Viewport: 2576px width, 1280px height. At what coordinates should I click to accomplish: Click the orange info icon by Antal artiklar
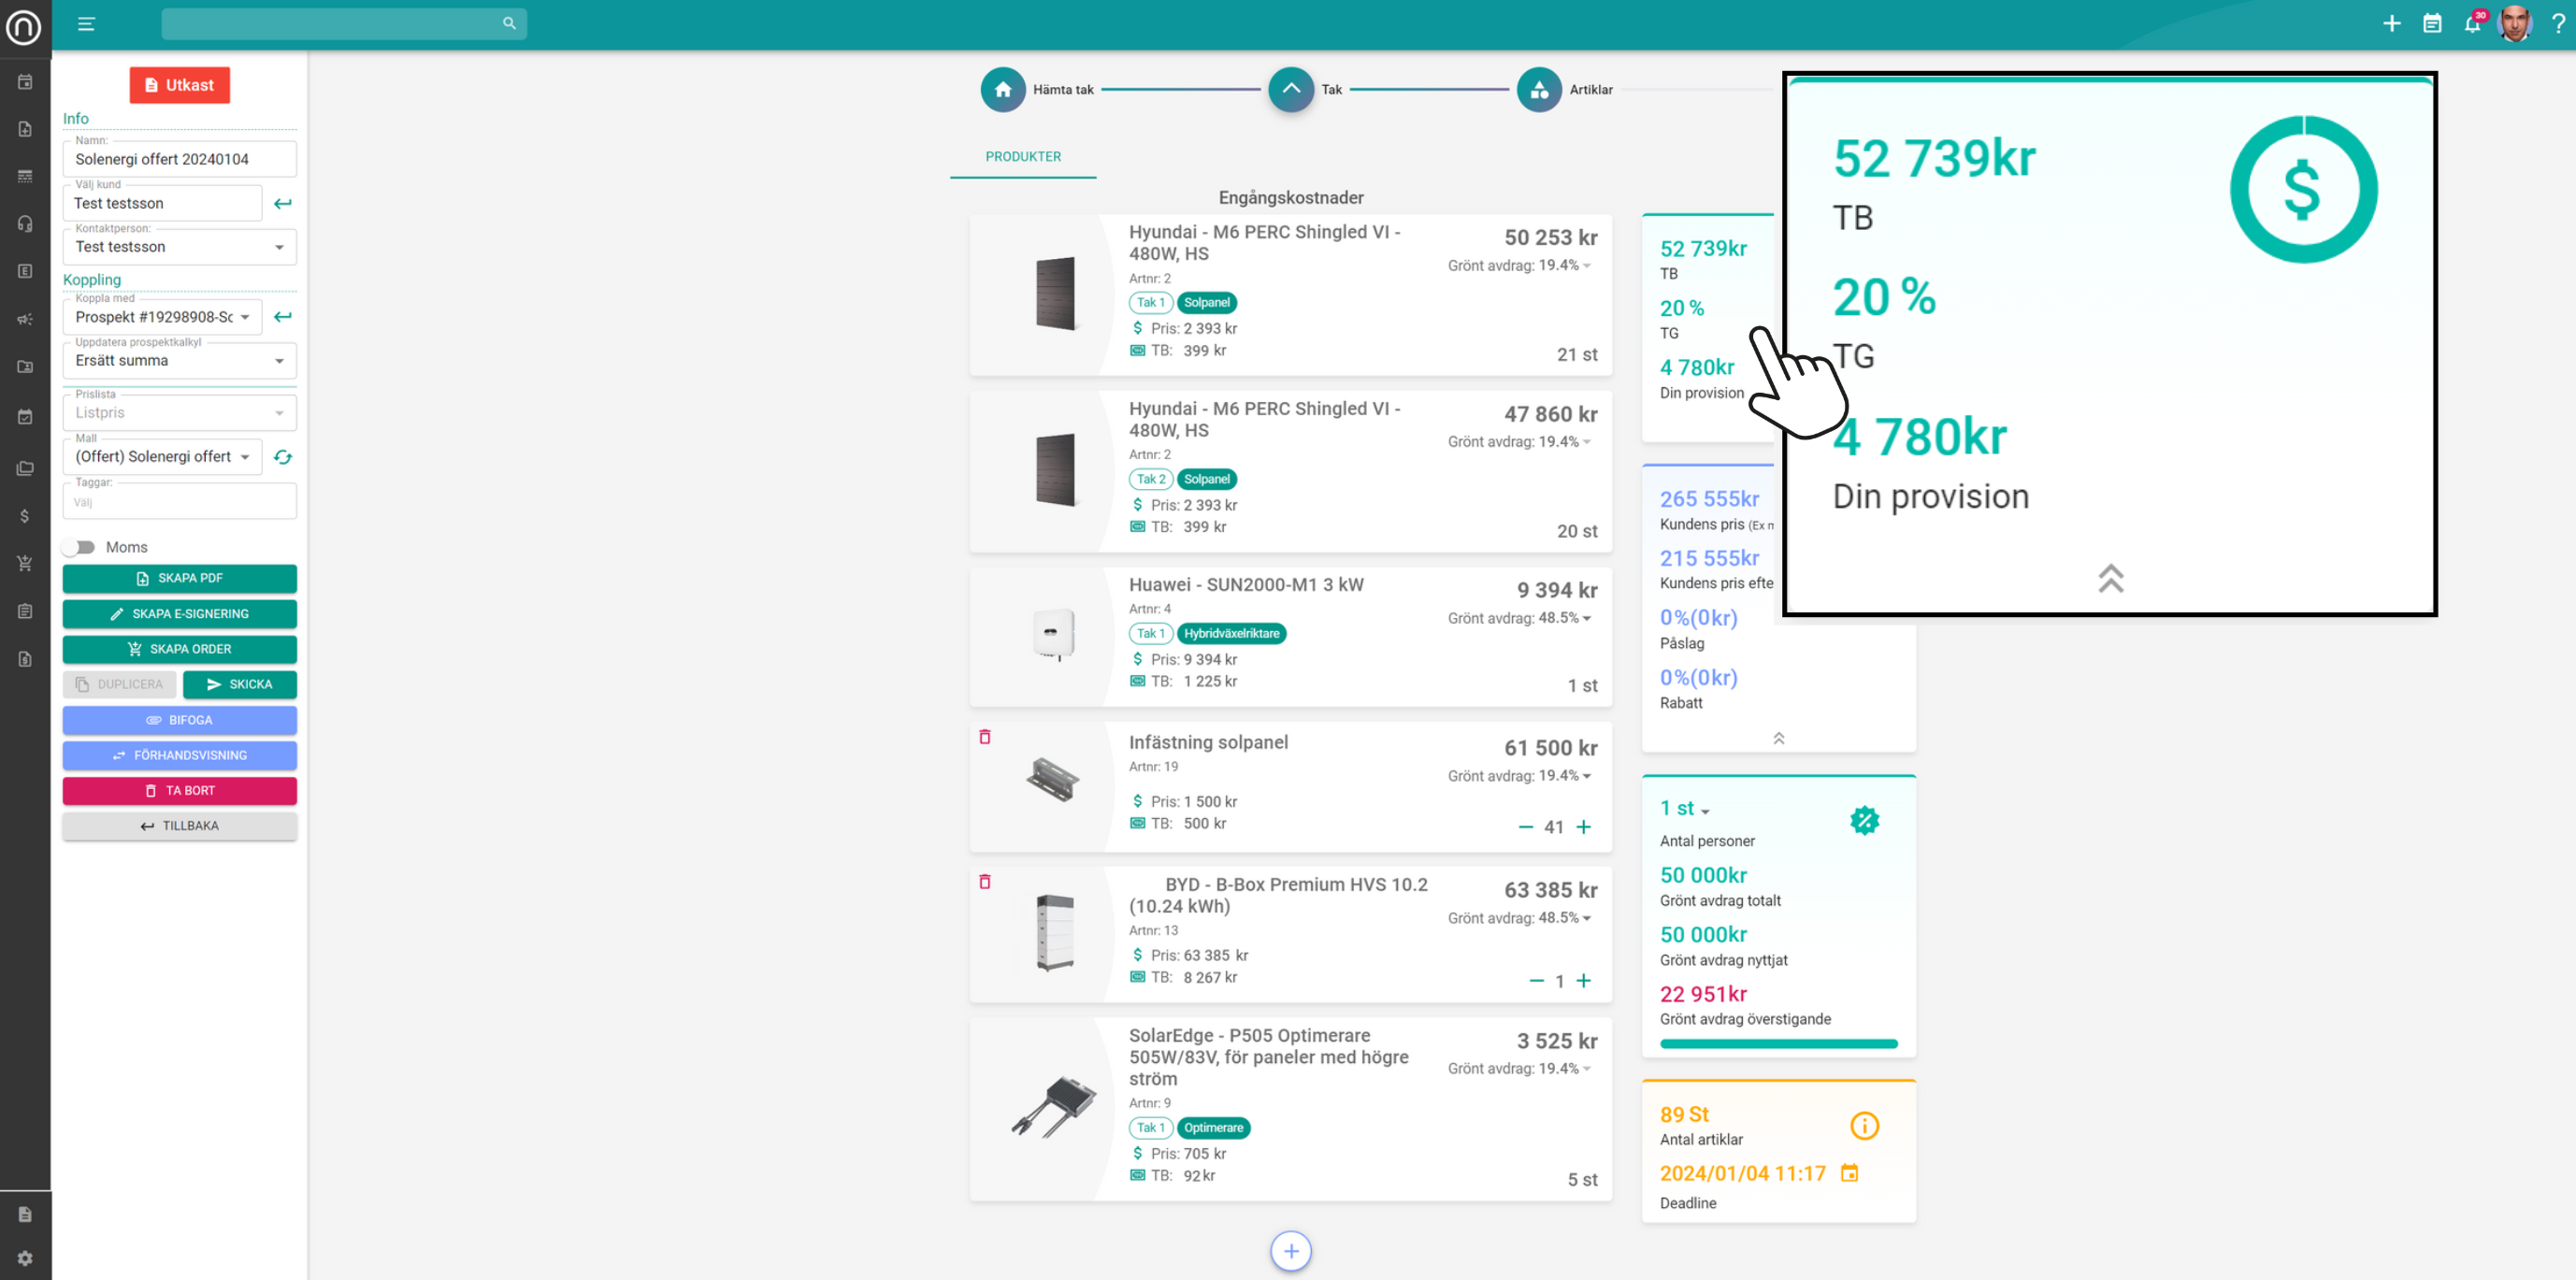pos(1864,1126)
